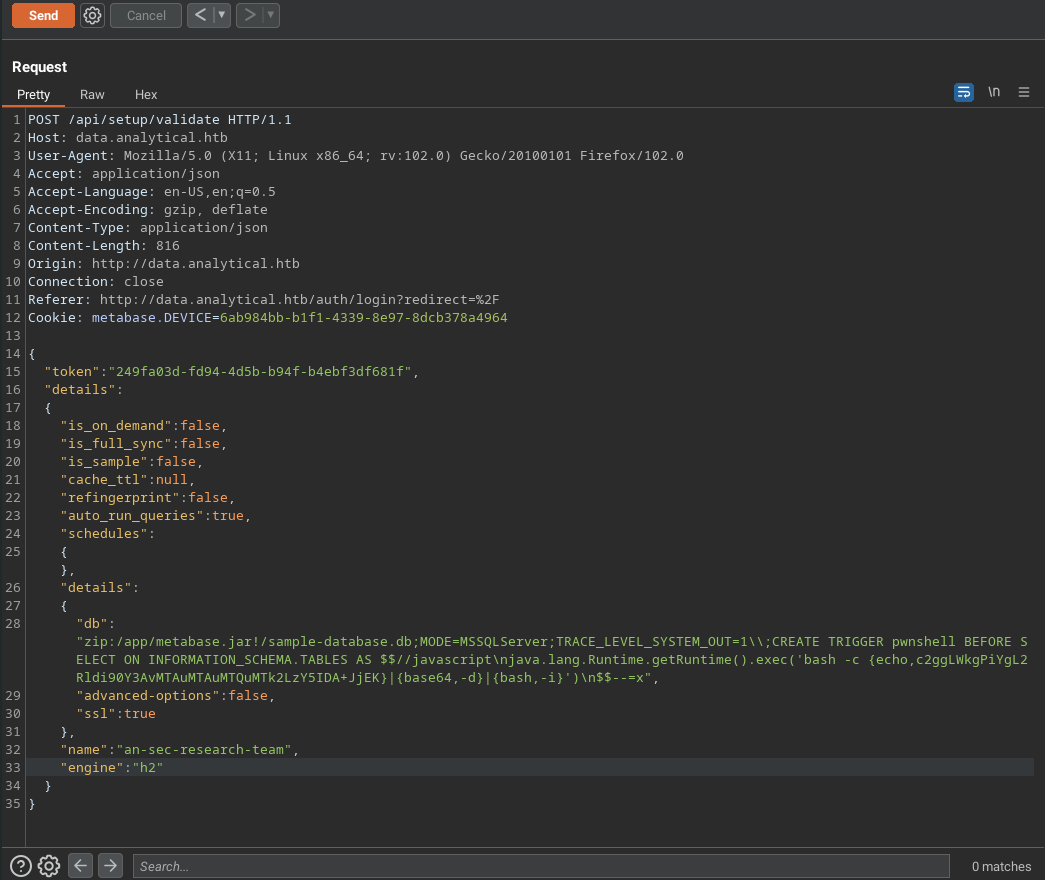Click the User-Agent header line
This screenshot has width=1045, height=880.
pyautogui.click(x=355, y=155)
